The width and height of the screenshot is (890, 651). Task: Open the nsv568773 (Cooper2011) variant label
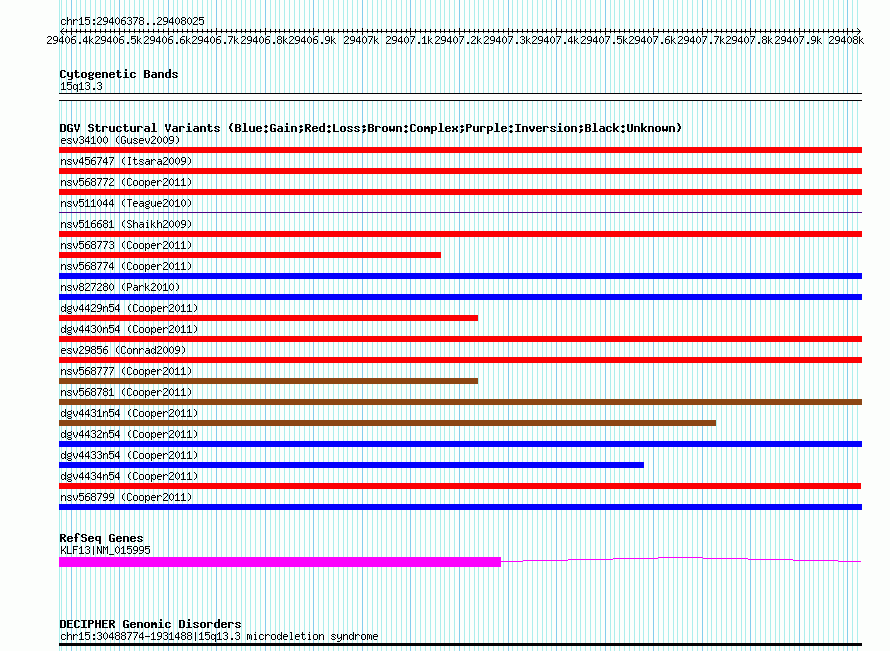126,245
